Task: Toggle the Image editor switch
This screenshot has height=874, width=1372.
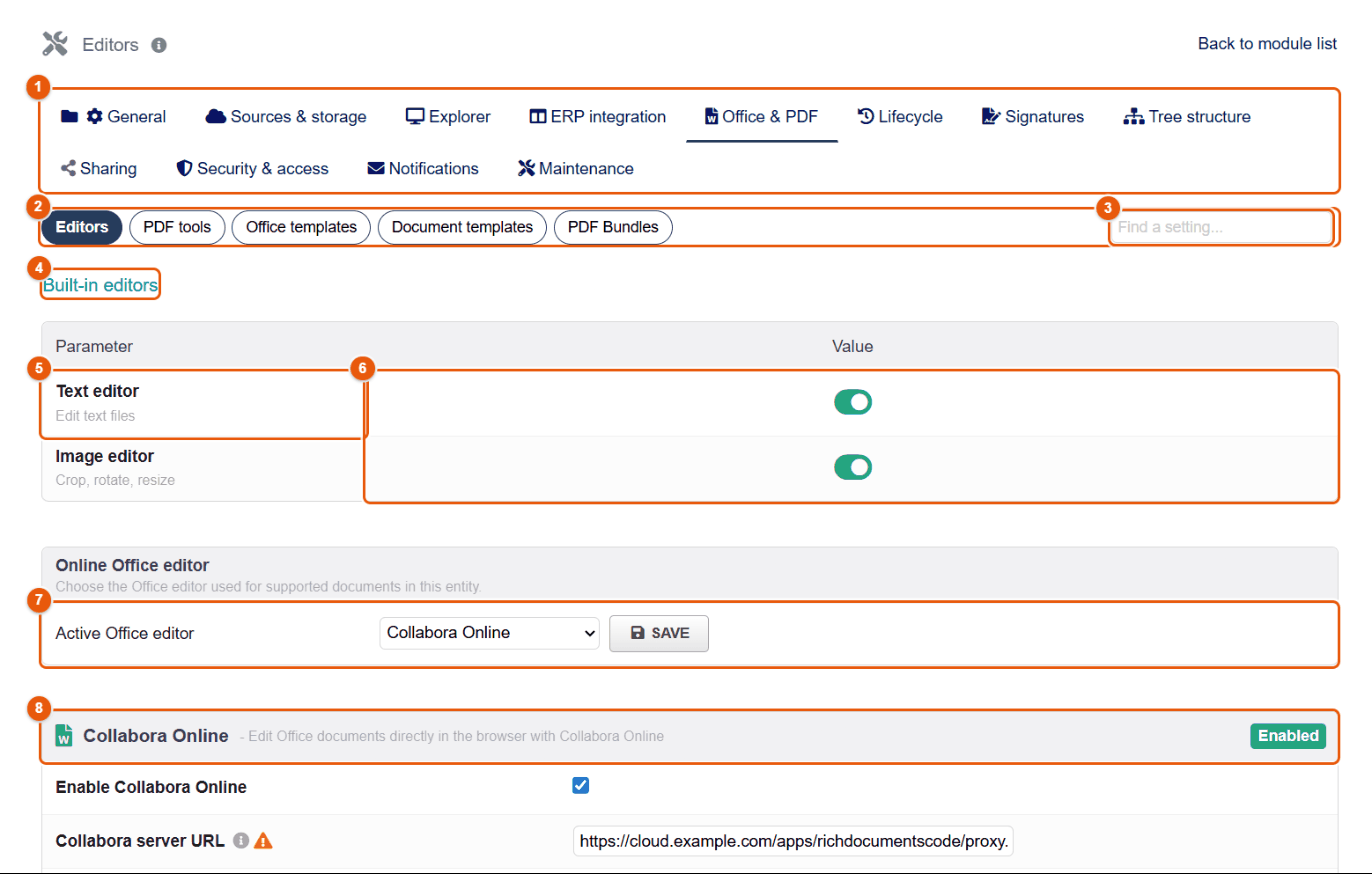Action: coord(853,467)
